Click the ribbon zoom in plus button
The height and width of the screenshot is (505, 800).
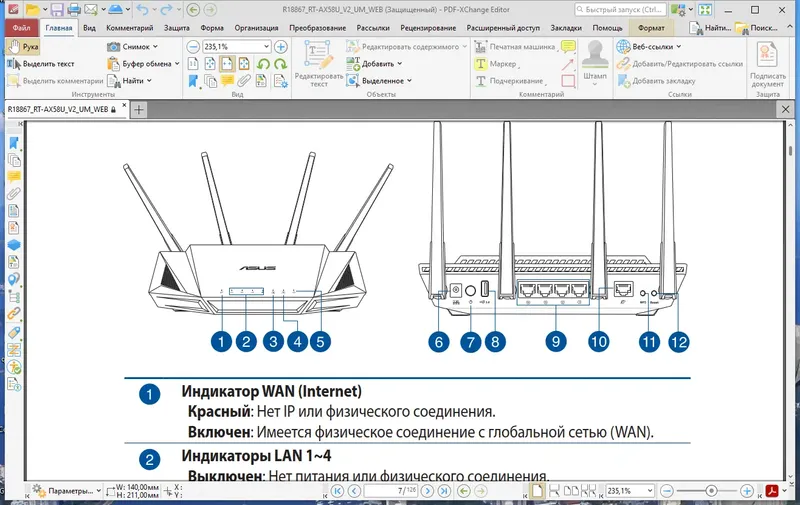click(x=281, y=47)
